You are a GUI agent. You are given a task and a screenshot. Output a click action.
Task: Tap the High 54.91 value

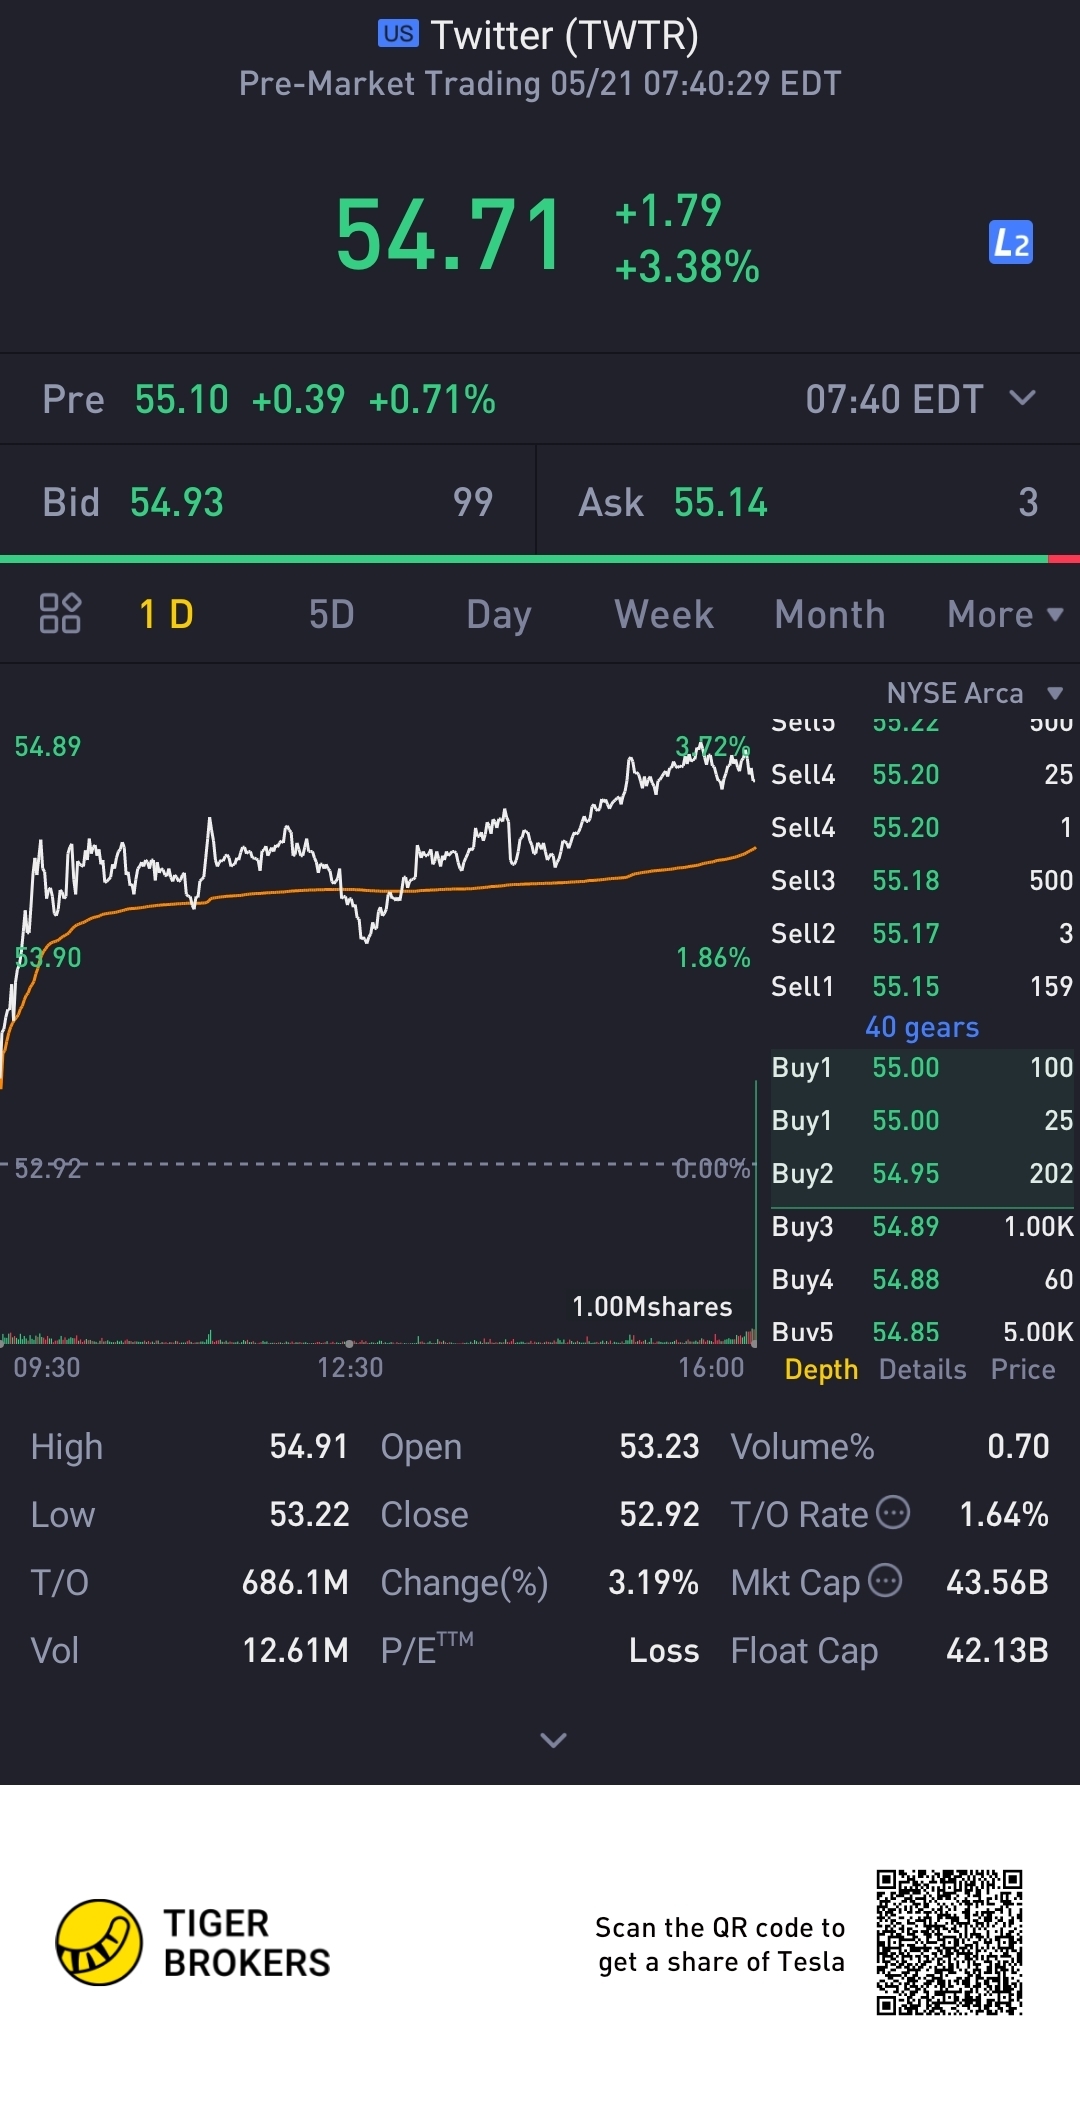pos(309,1446)
